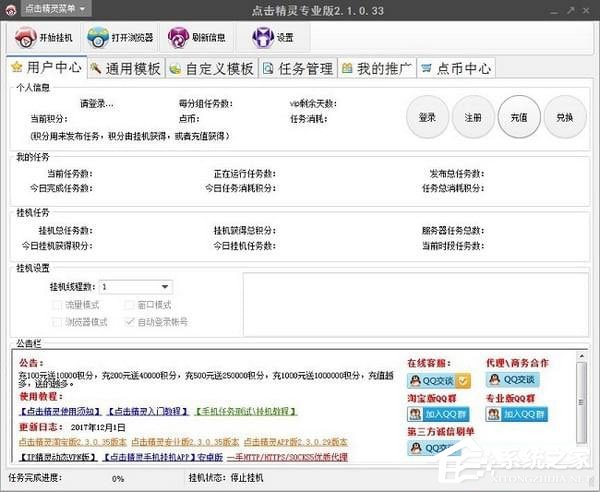The image size is (600, 492).
Task: Open the 自定义模板 tab
Action: point(212,68)
